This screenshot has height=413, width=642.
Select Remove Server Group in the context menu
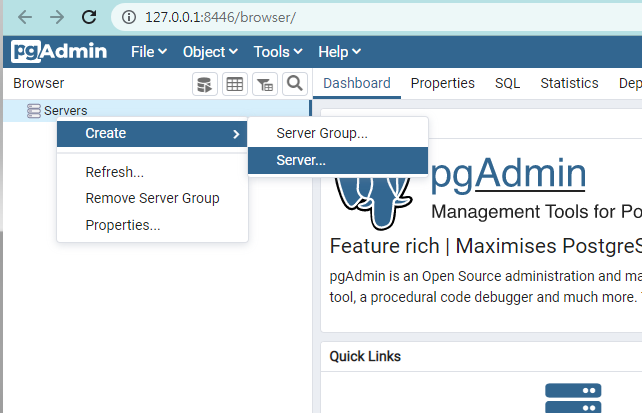[x=152, y=198]
